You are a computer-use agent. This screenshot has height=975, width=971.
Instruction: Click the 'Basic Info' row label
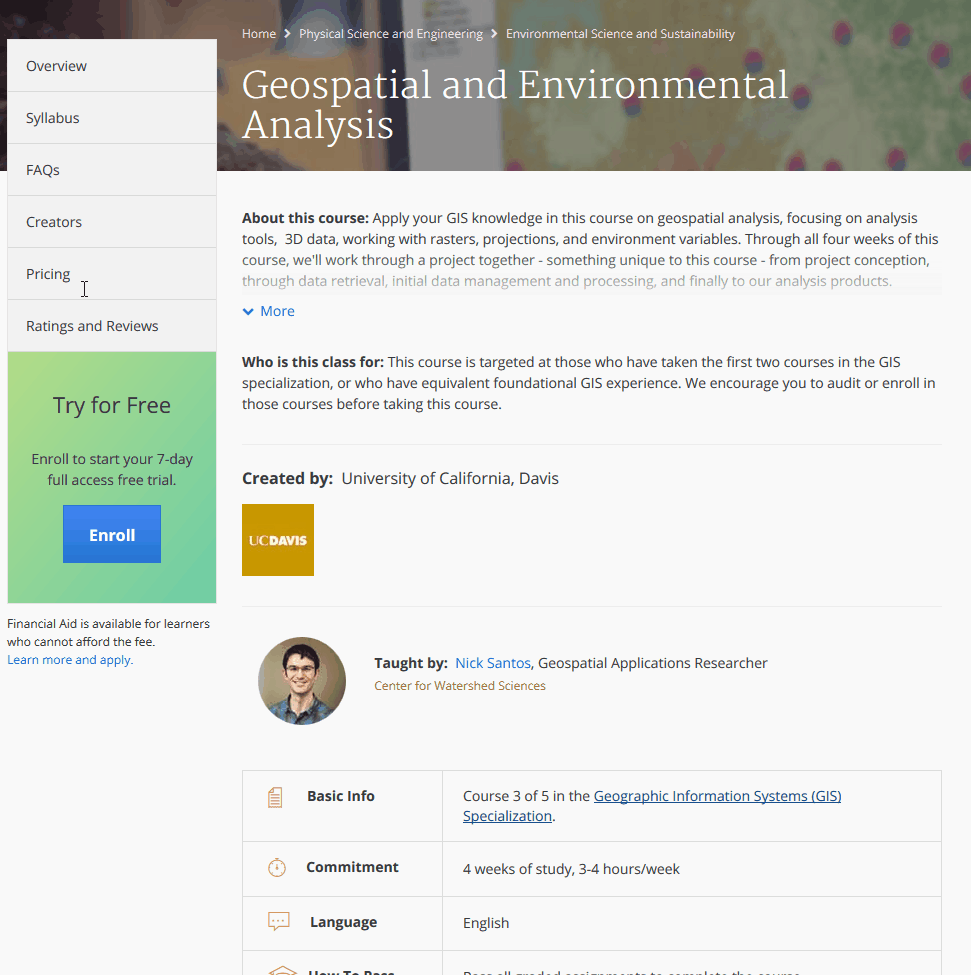click(341, 796)
